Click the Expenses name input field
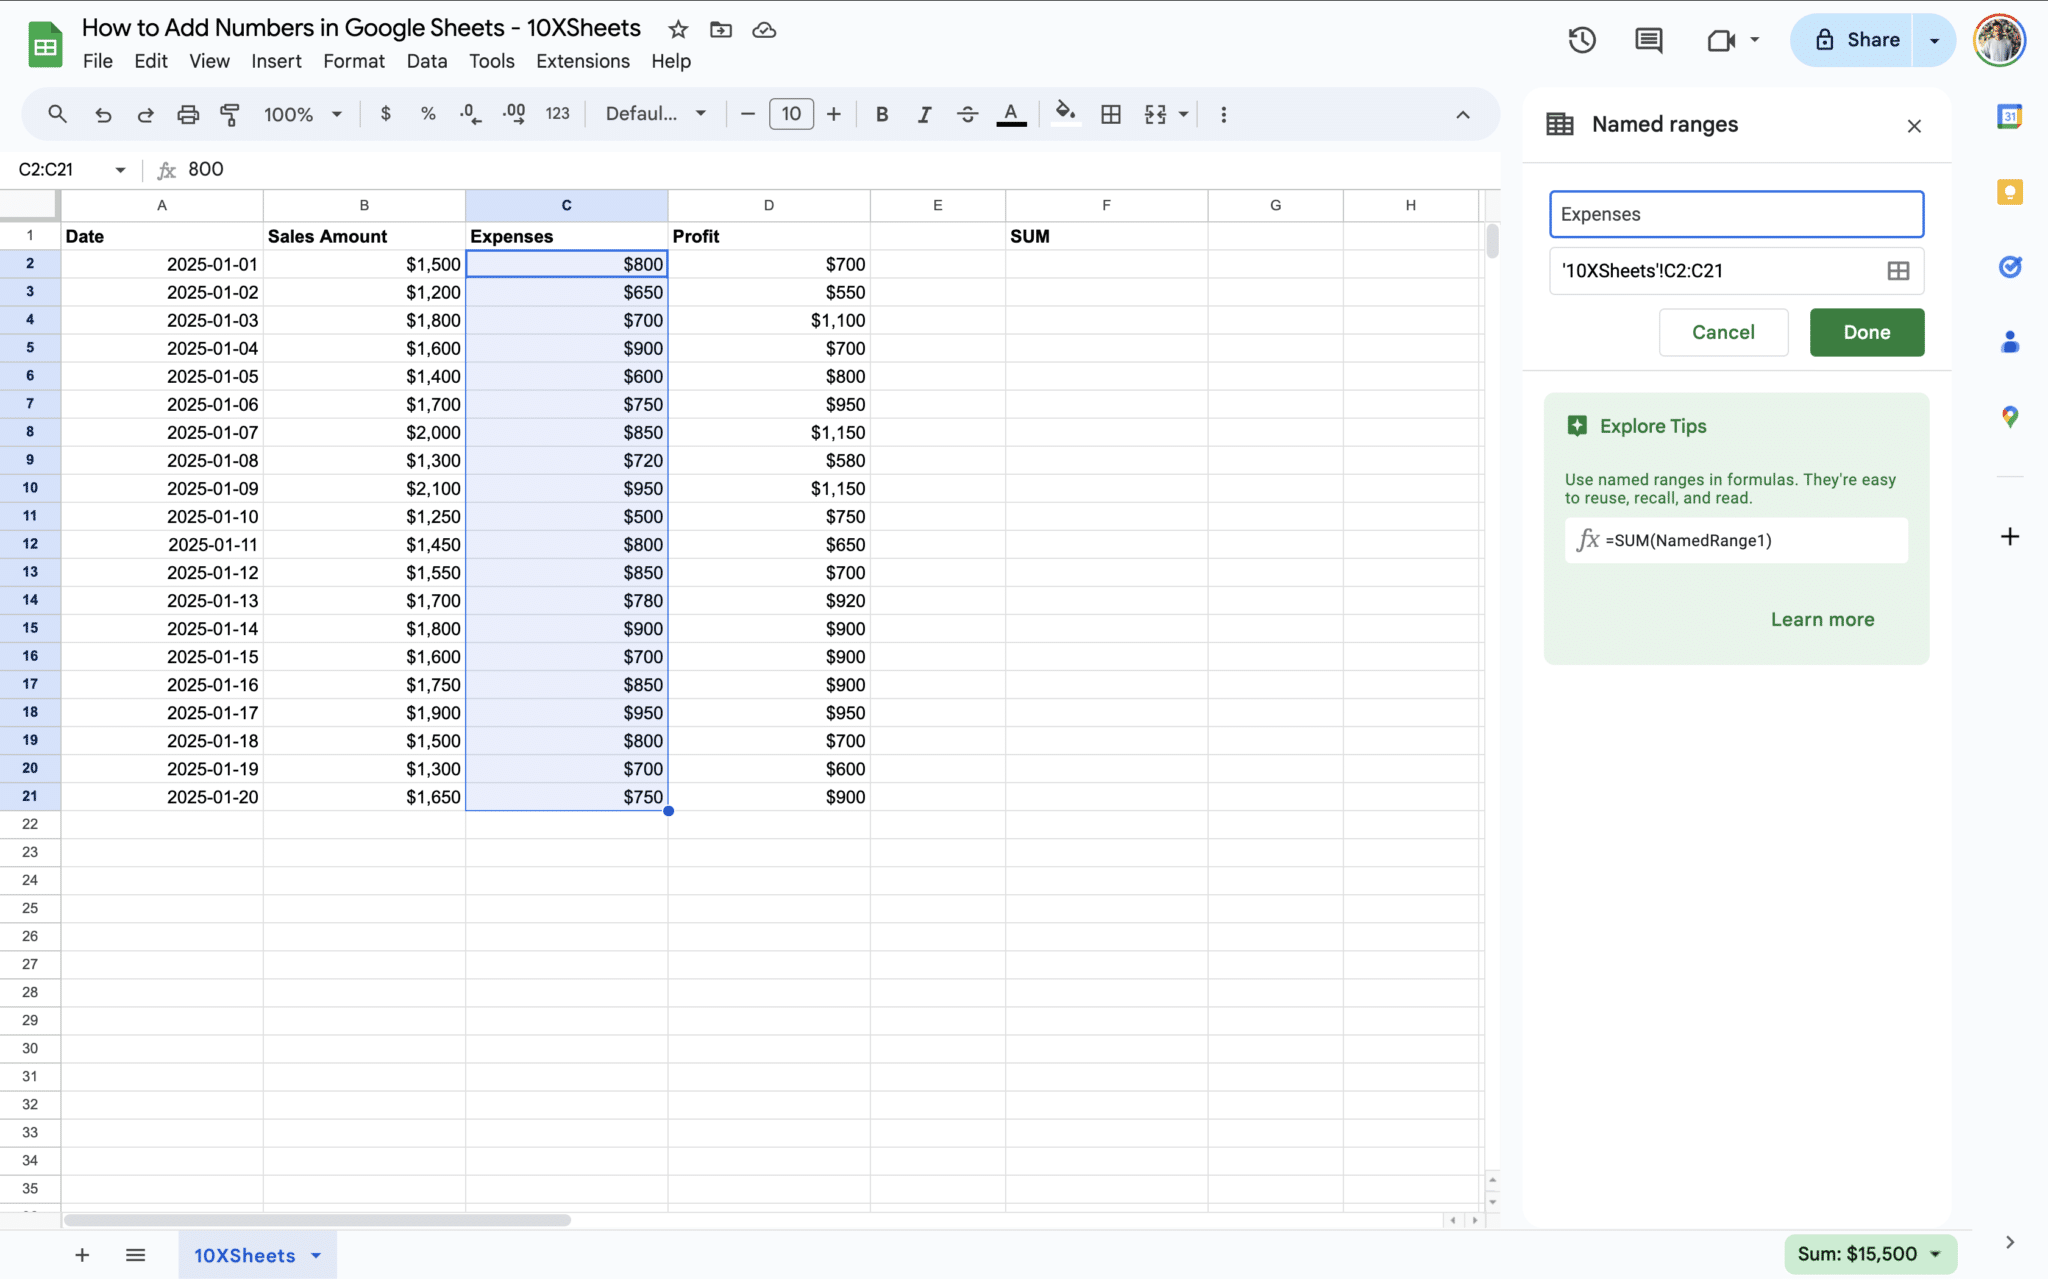 point(1735,214)
